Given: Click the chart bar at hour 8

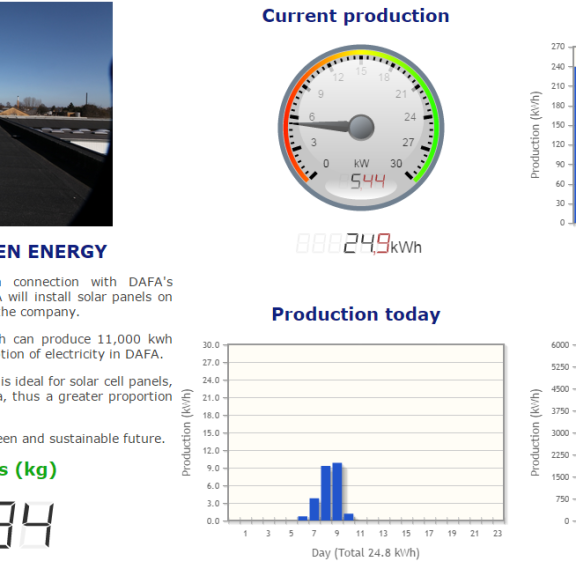Looking at the screenshot, I should (x=325, y=493).
